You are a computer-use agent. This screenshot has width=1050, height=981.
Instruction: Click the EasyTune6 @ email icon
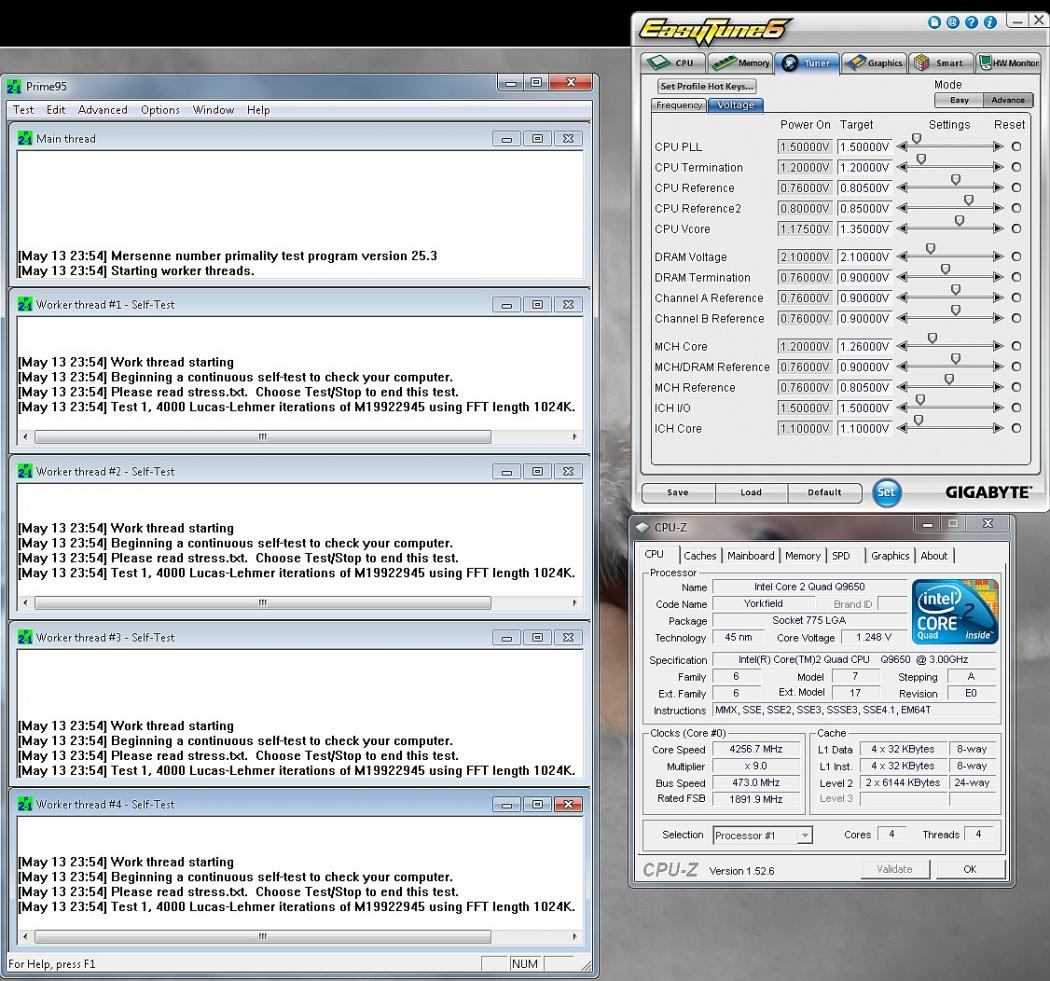(x=953, y=23)
